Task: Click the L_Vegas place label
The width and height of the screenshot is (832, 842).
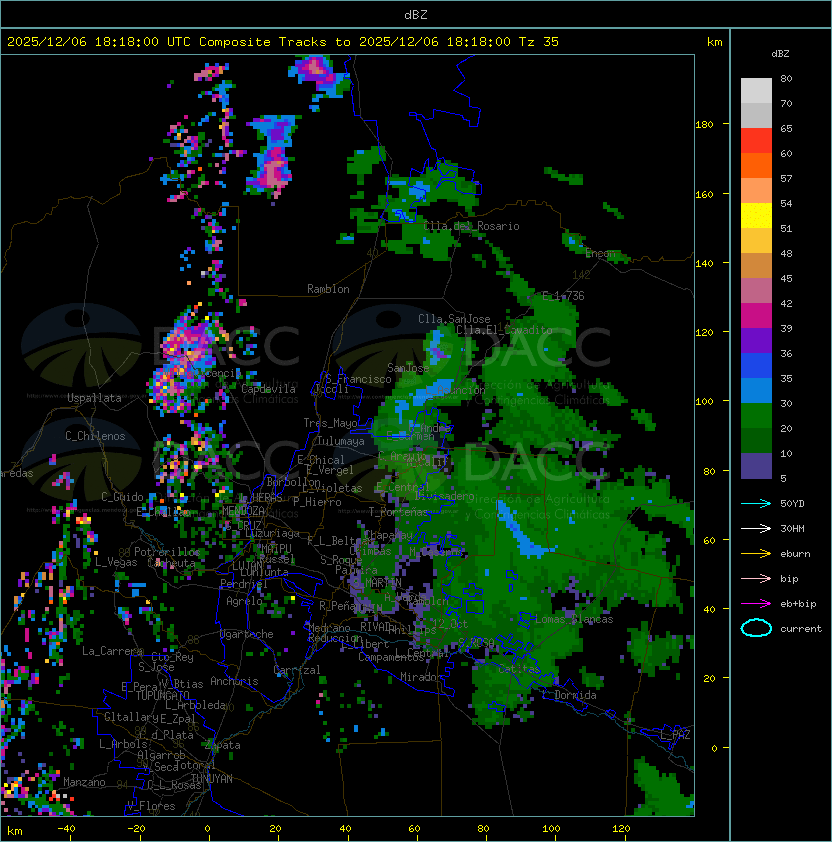Action: [116, 562]
